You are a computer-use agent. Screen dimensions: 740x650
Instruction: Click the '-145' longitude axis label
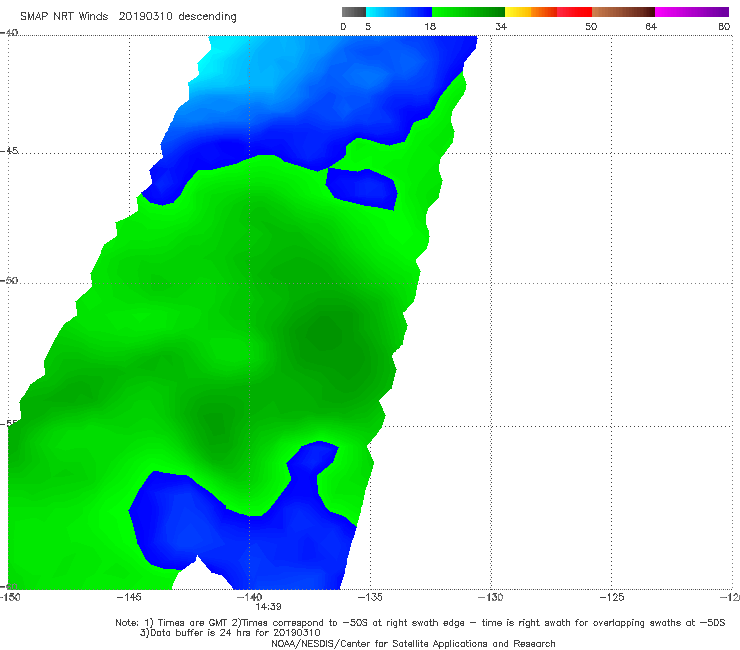click(129, 597)
